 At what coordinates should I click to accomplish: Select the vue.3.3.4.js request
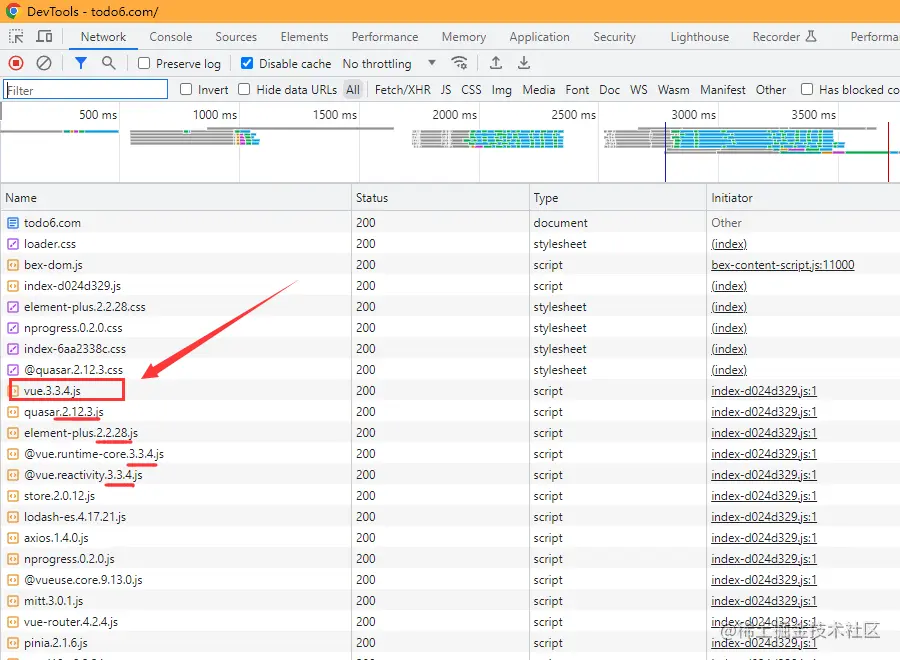pos(52,391)
